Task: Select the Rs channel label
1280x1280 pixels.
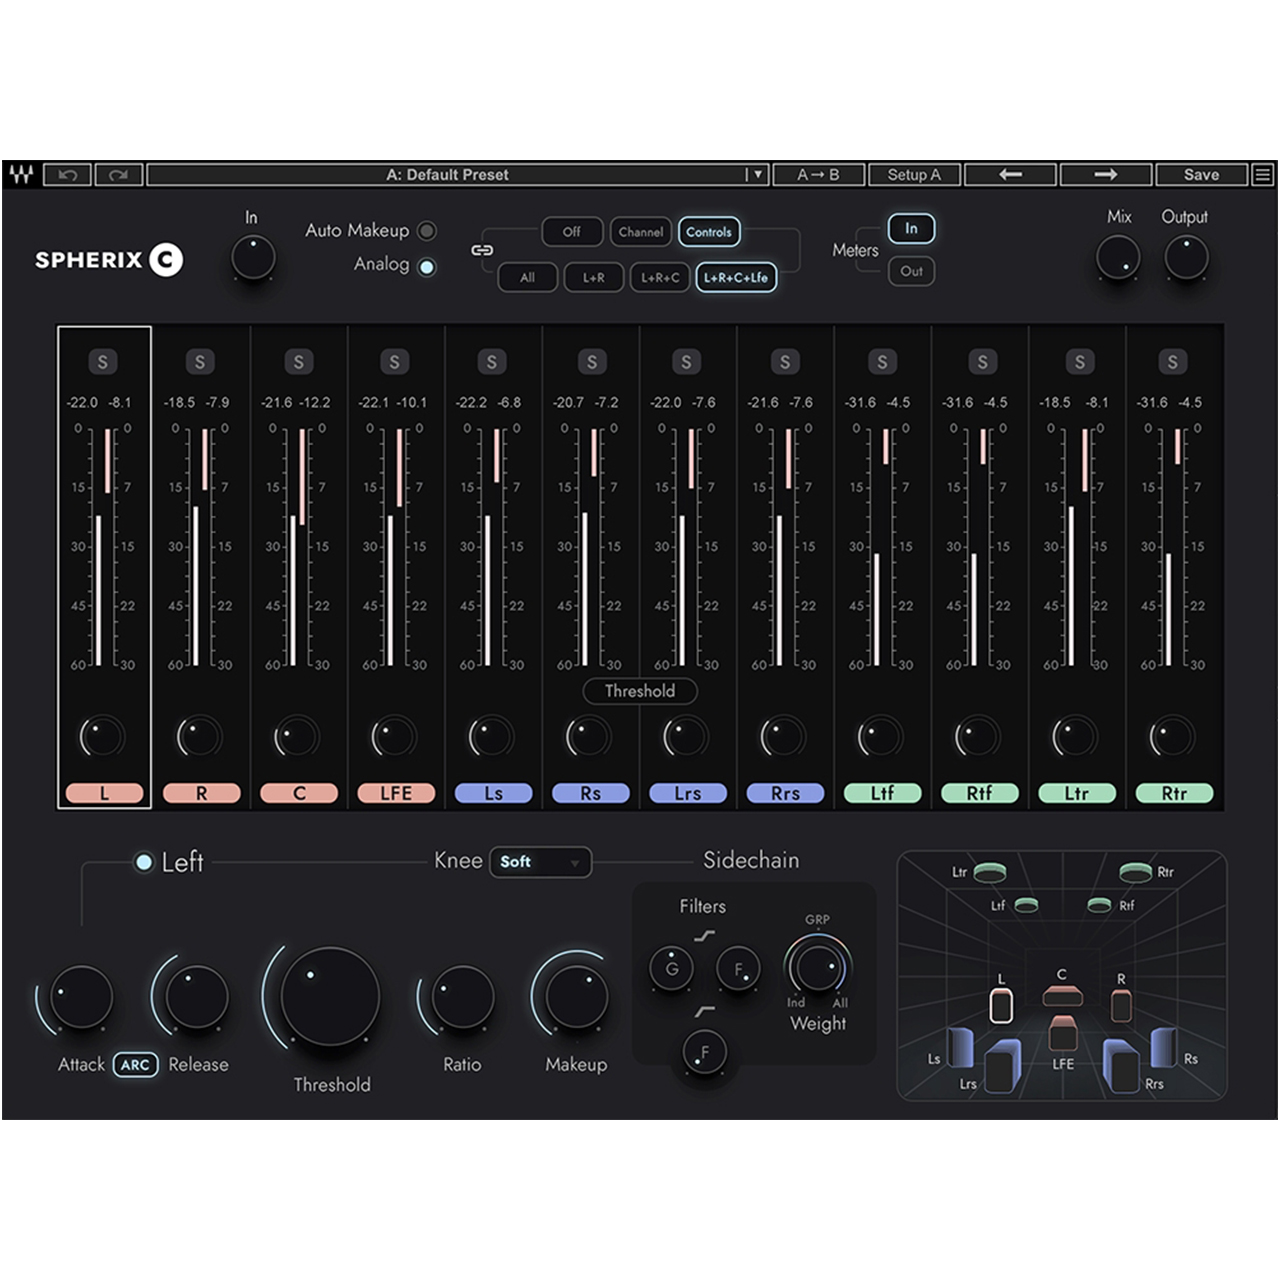Action: pyautogui.click(x=590, y=793)
